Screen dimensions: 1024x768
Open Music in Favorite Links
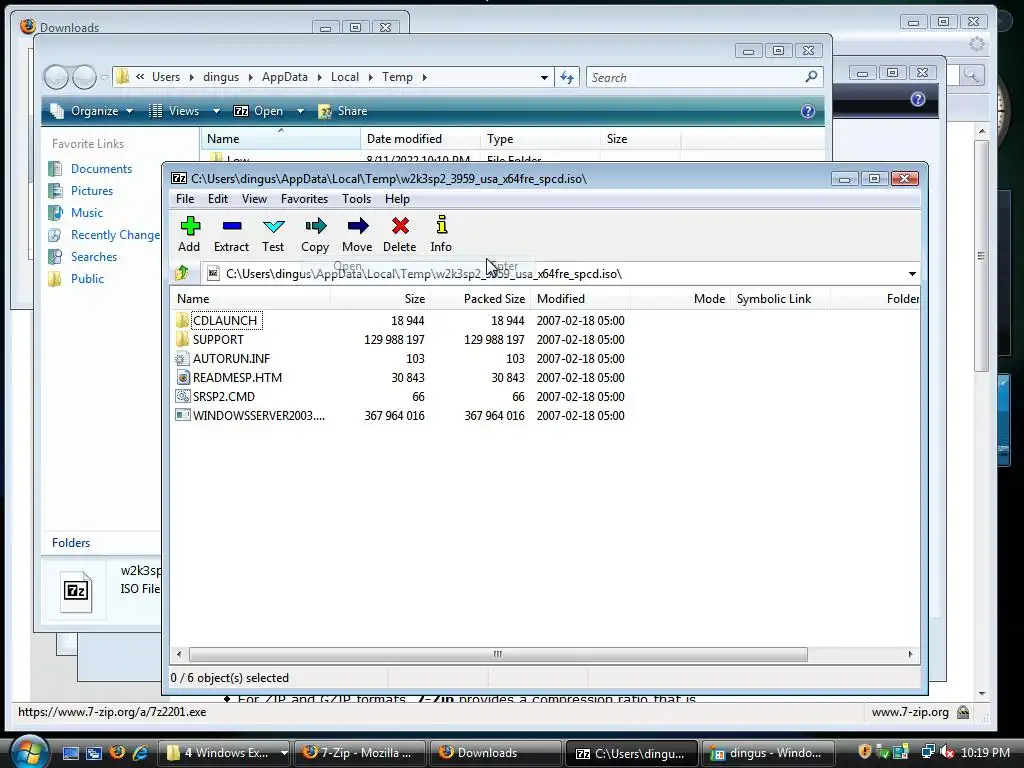tap(87, 213)
